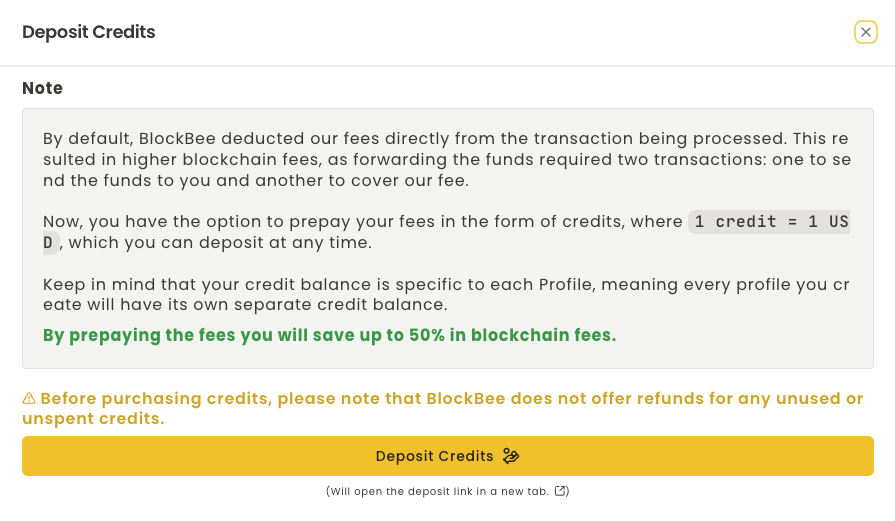This screenshot has width=895, height=521.
Task: Click the paragraph starting "Keep in mind"
Action: click(x=446, y=294)
